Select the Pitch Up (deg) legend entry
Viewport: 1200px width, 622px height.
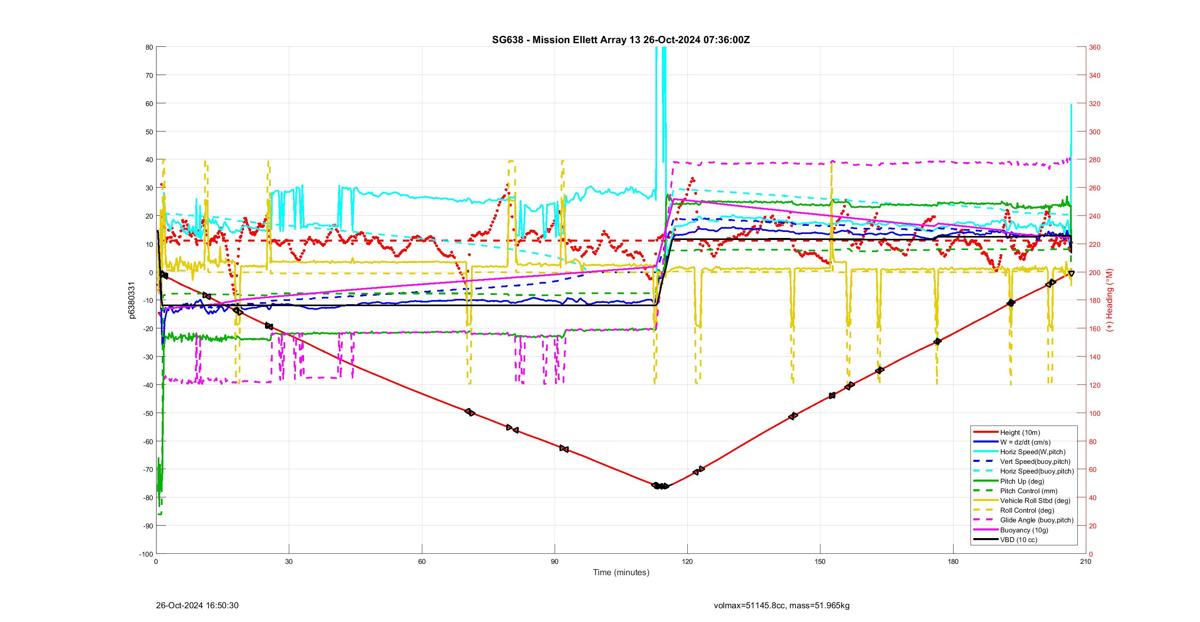(x=1022, y=481)
